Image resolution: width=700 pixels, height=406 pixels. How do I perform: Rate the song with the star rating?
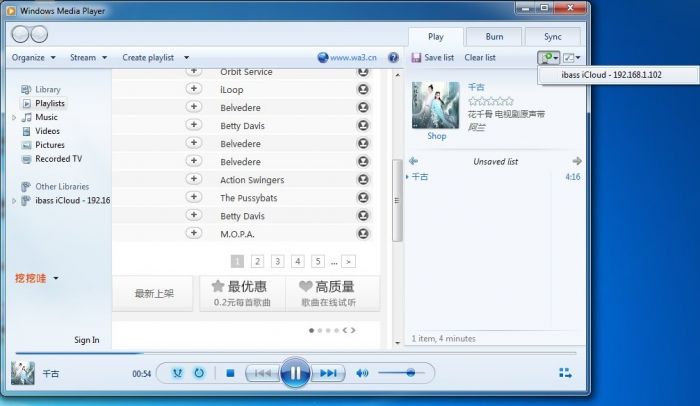point(491,101)
